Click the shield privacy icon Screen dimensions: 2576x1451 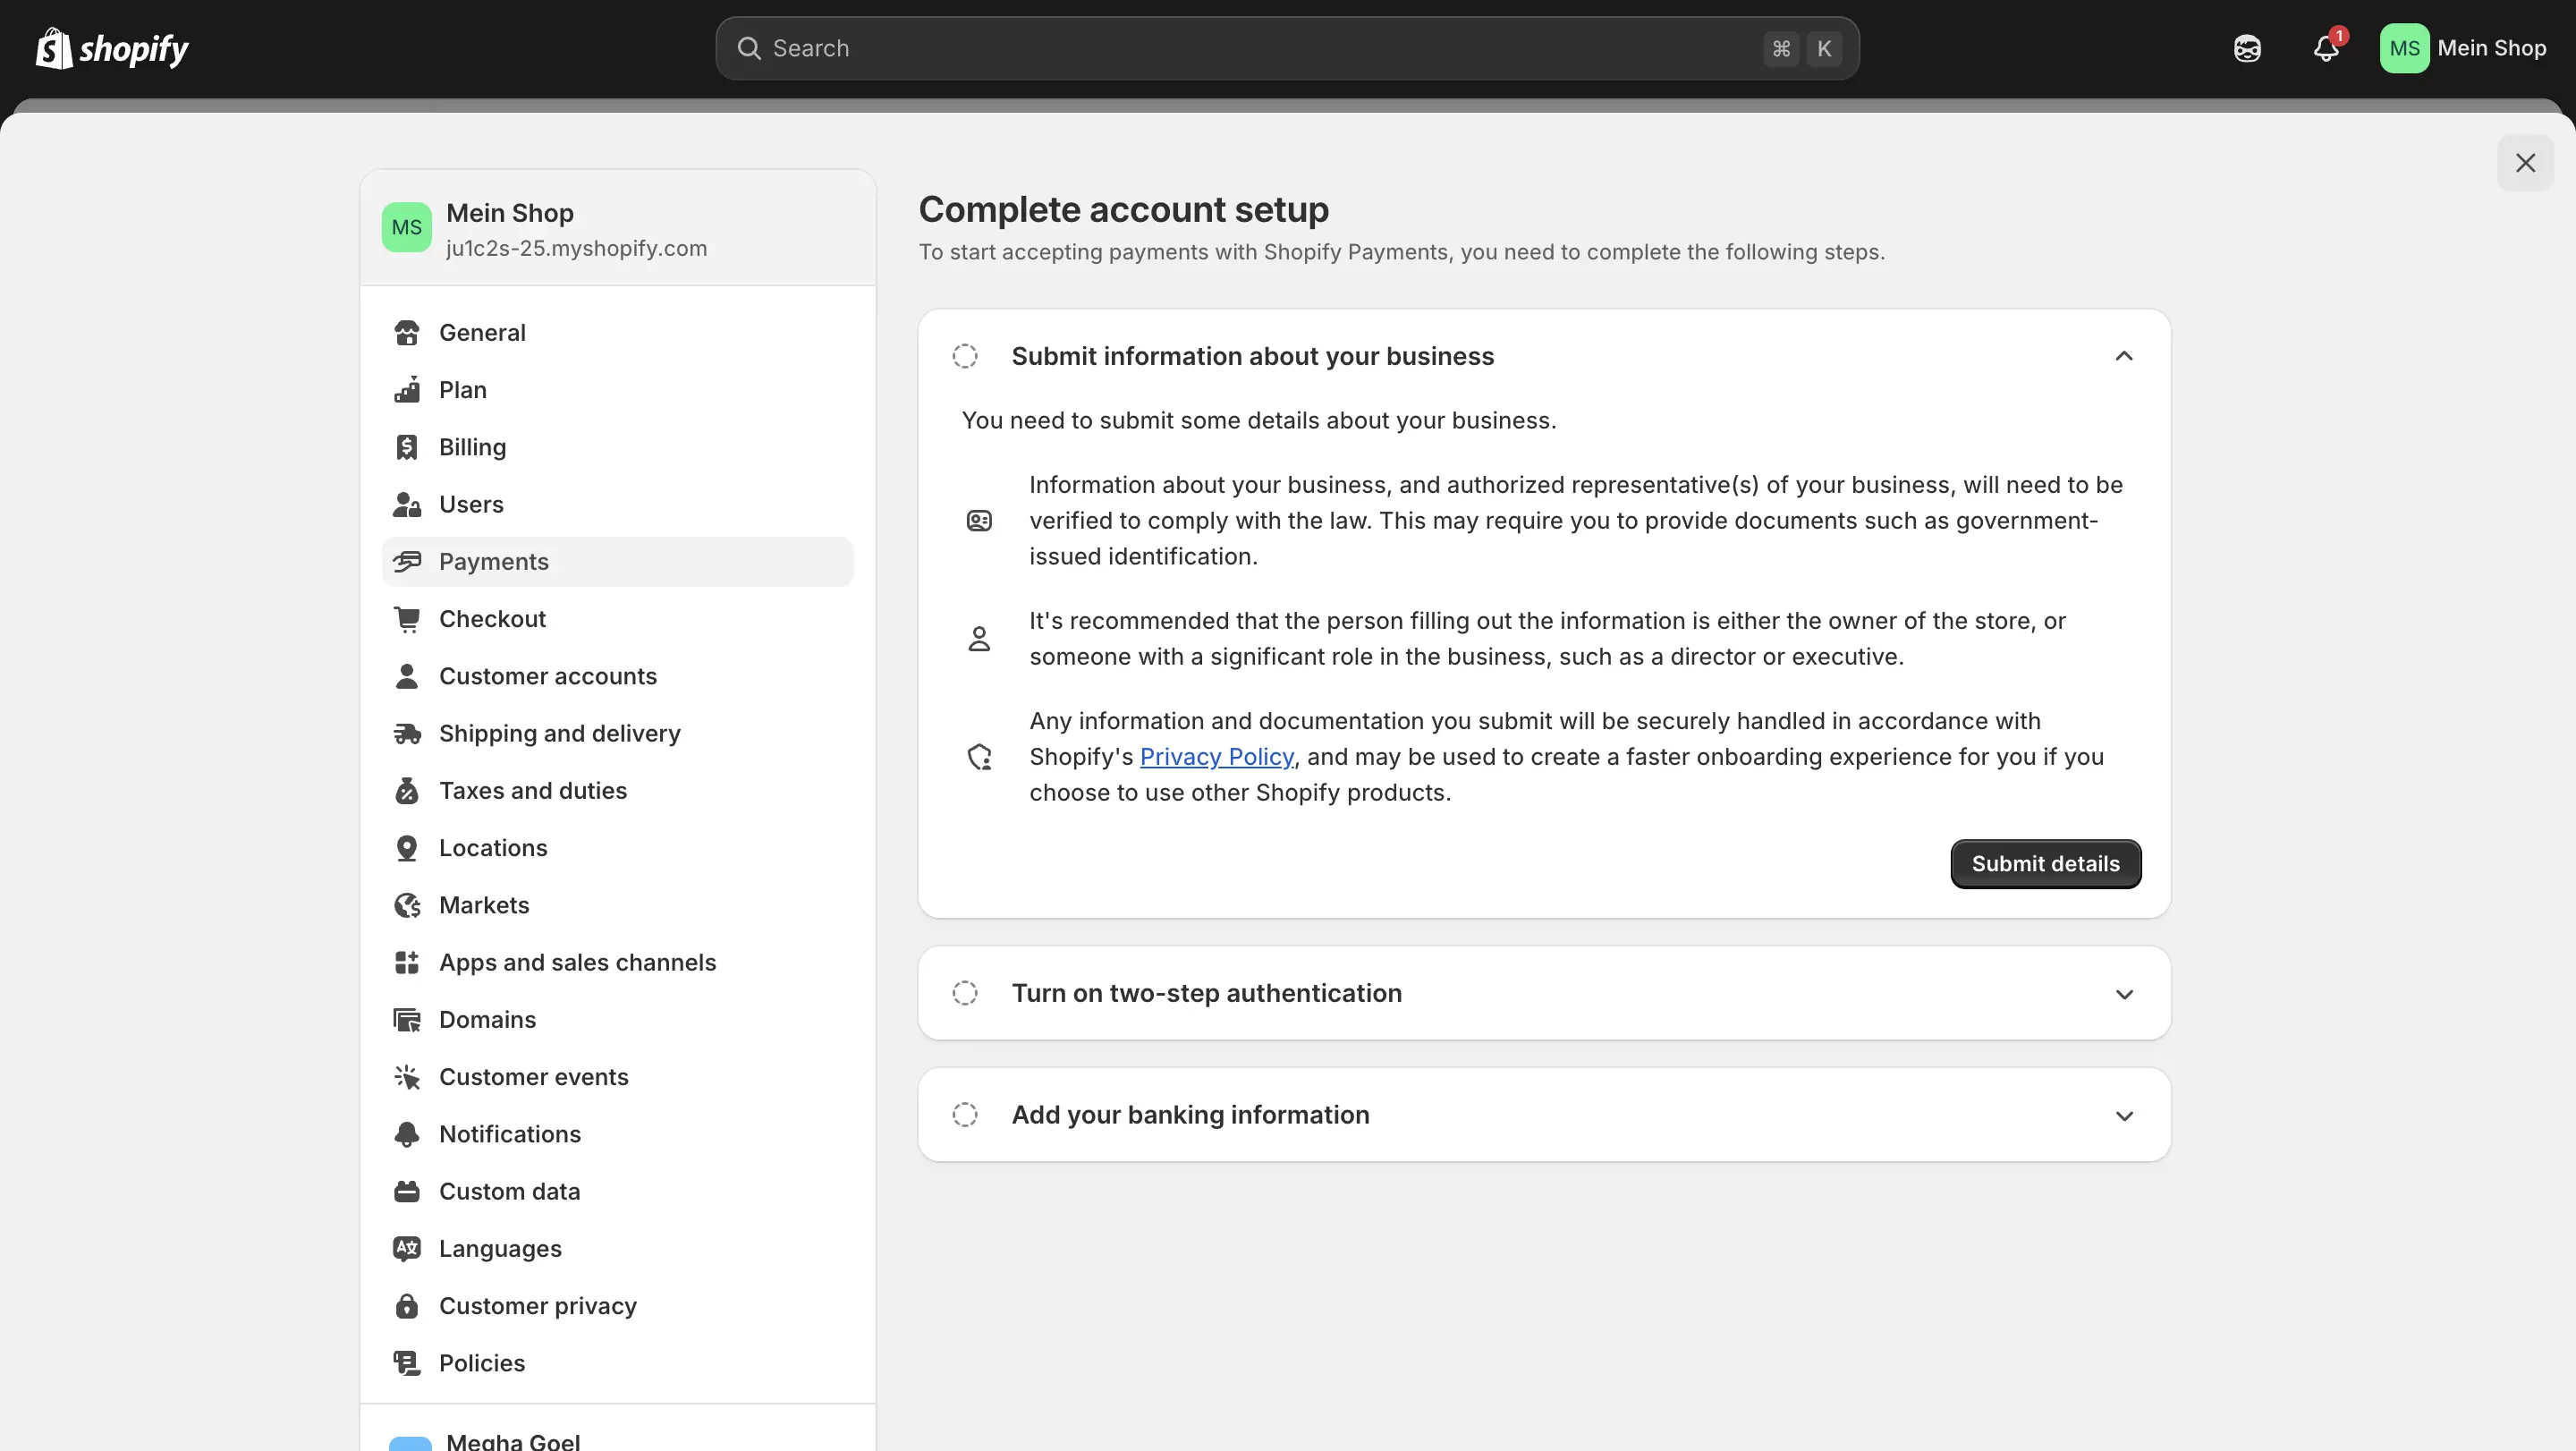pyautogui.click(x=979, y=757)
